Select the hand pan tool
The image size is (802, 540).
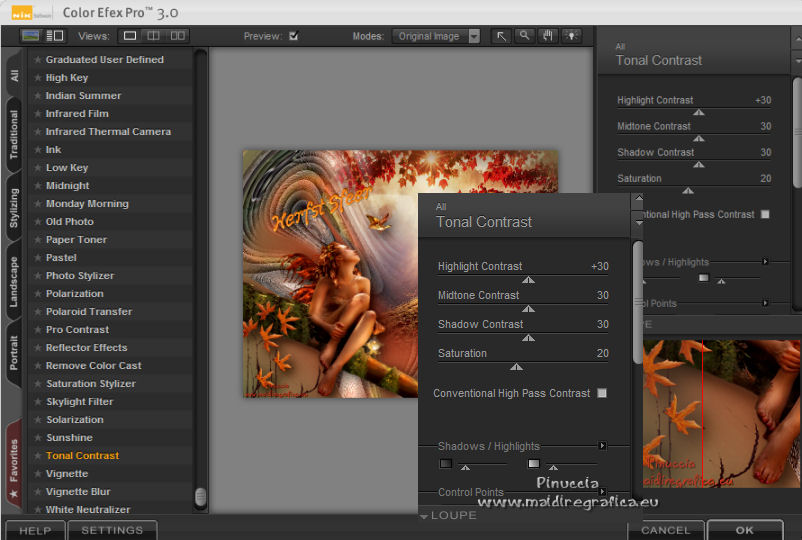click(548, 36)
